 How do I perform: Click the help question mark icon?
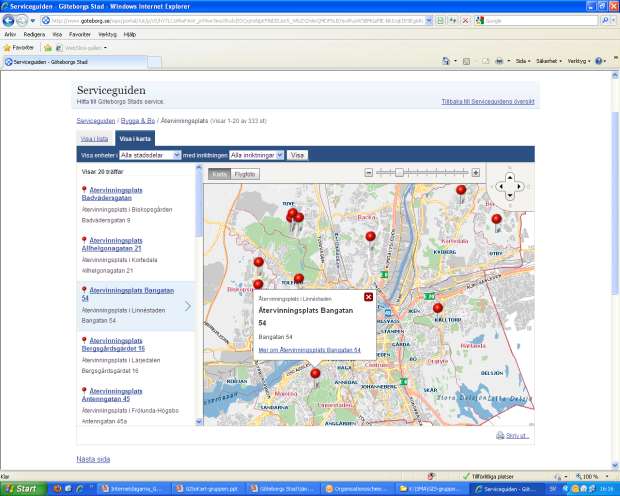tap(598, 61)
